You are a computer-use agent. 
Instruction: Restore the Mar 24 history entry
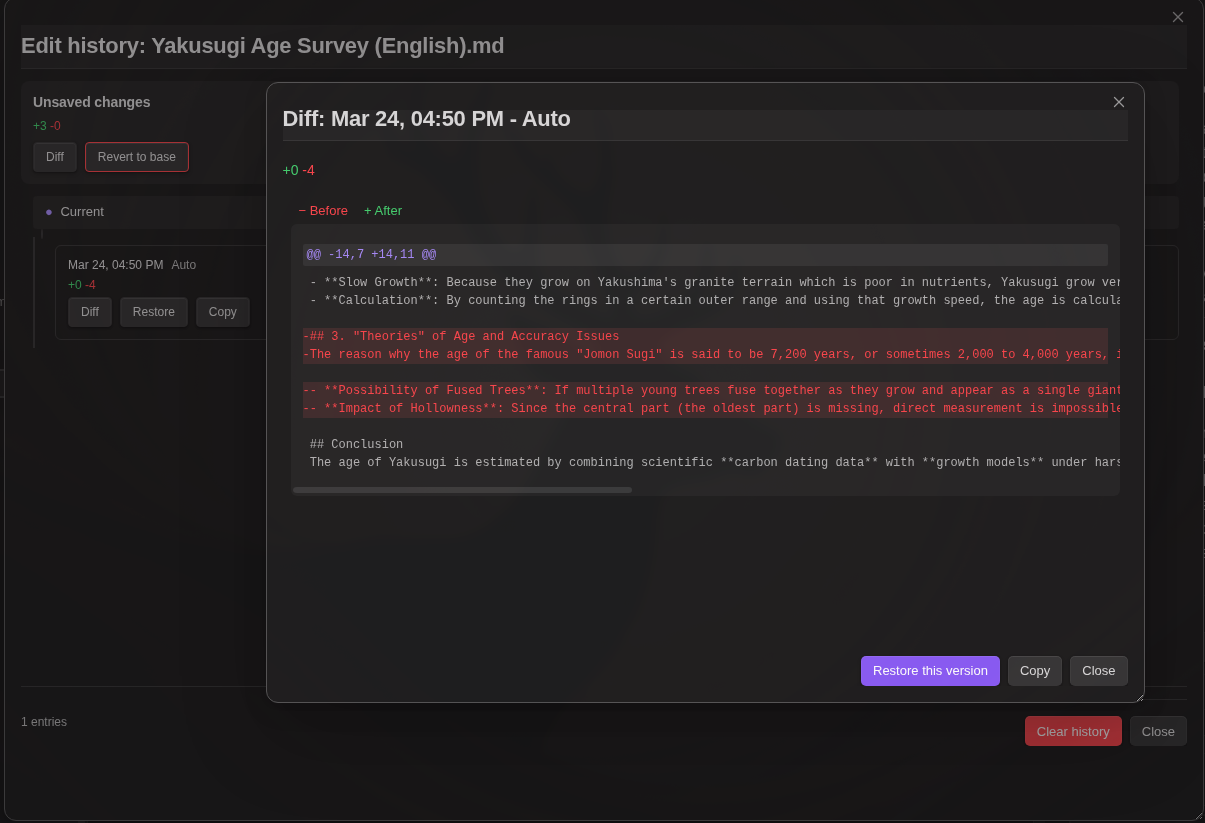tap(153, 311)
